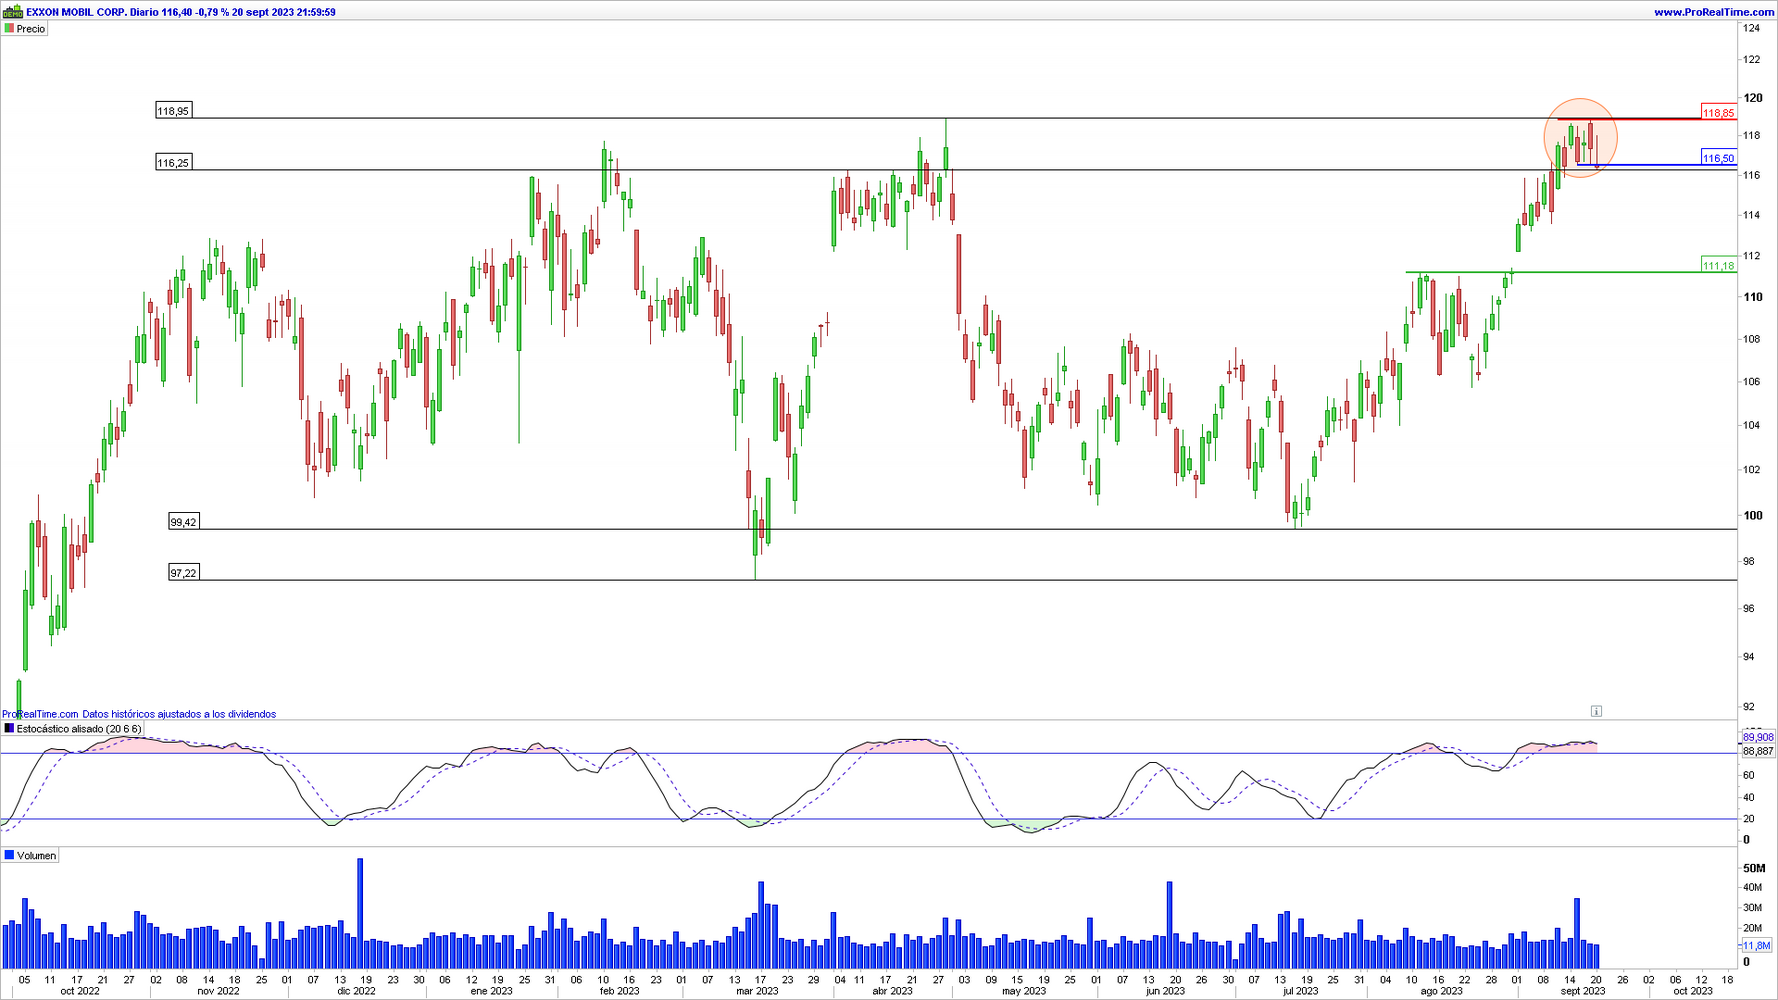Click the 89,908 stochastic value tag
The image size is (1778, 1000).
point(1758,737)
